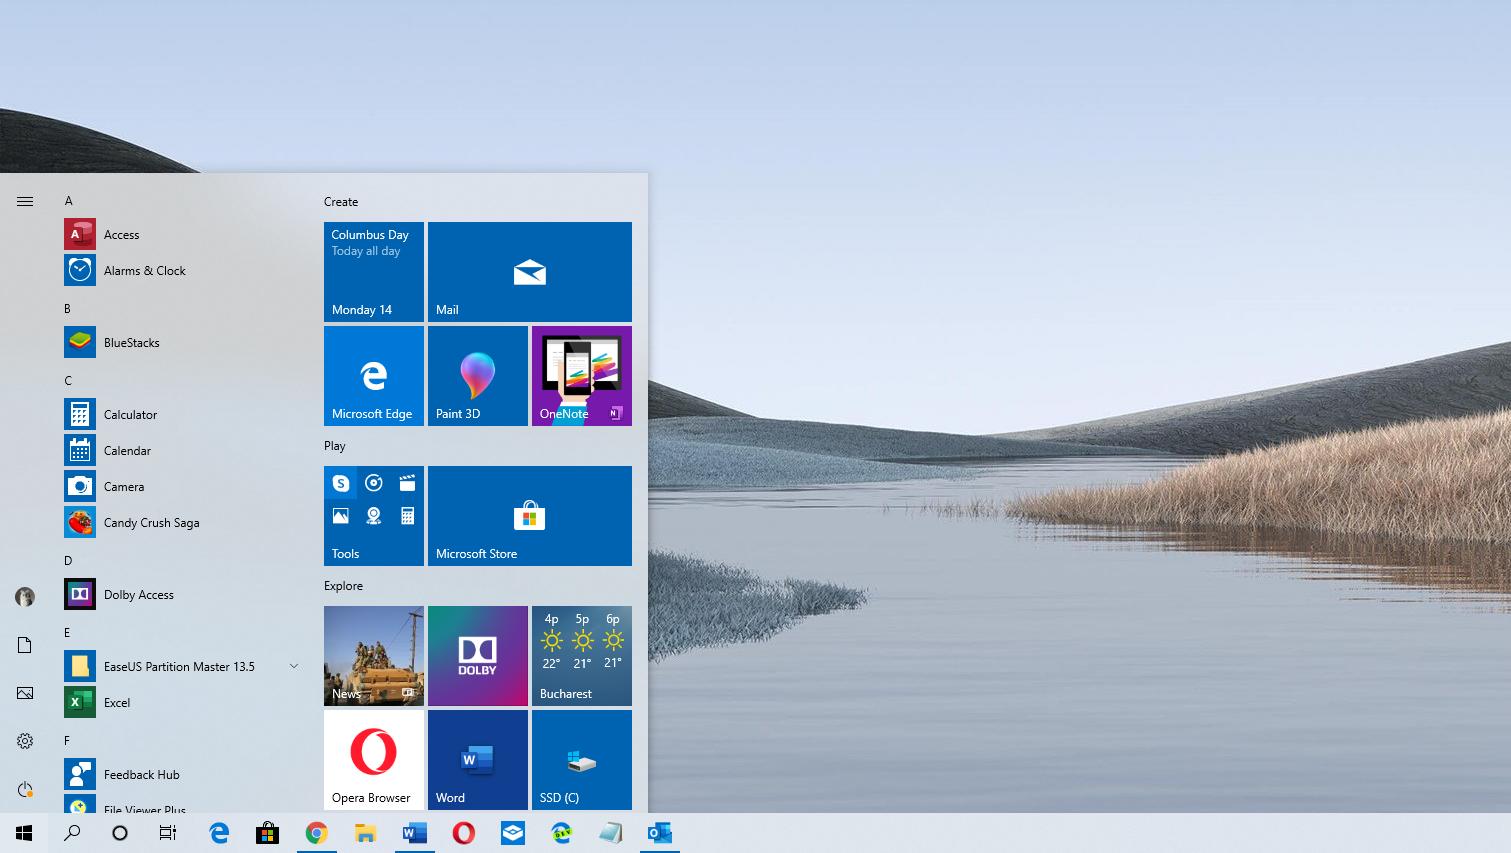Open Opera from the taskbar

(x=463, y=833)
